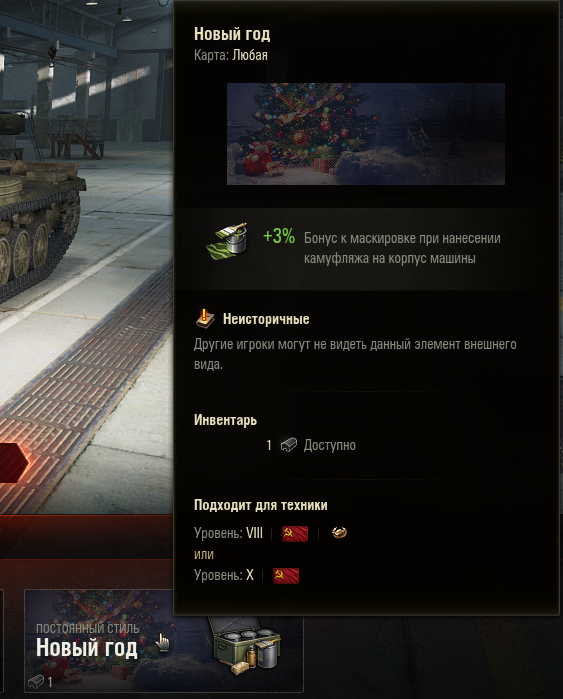The image size is (563, 699).
Task: Click the gold vehicle icon after level VIII flag
Action: (339, 533)
